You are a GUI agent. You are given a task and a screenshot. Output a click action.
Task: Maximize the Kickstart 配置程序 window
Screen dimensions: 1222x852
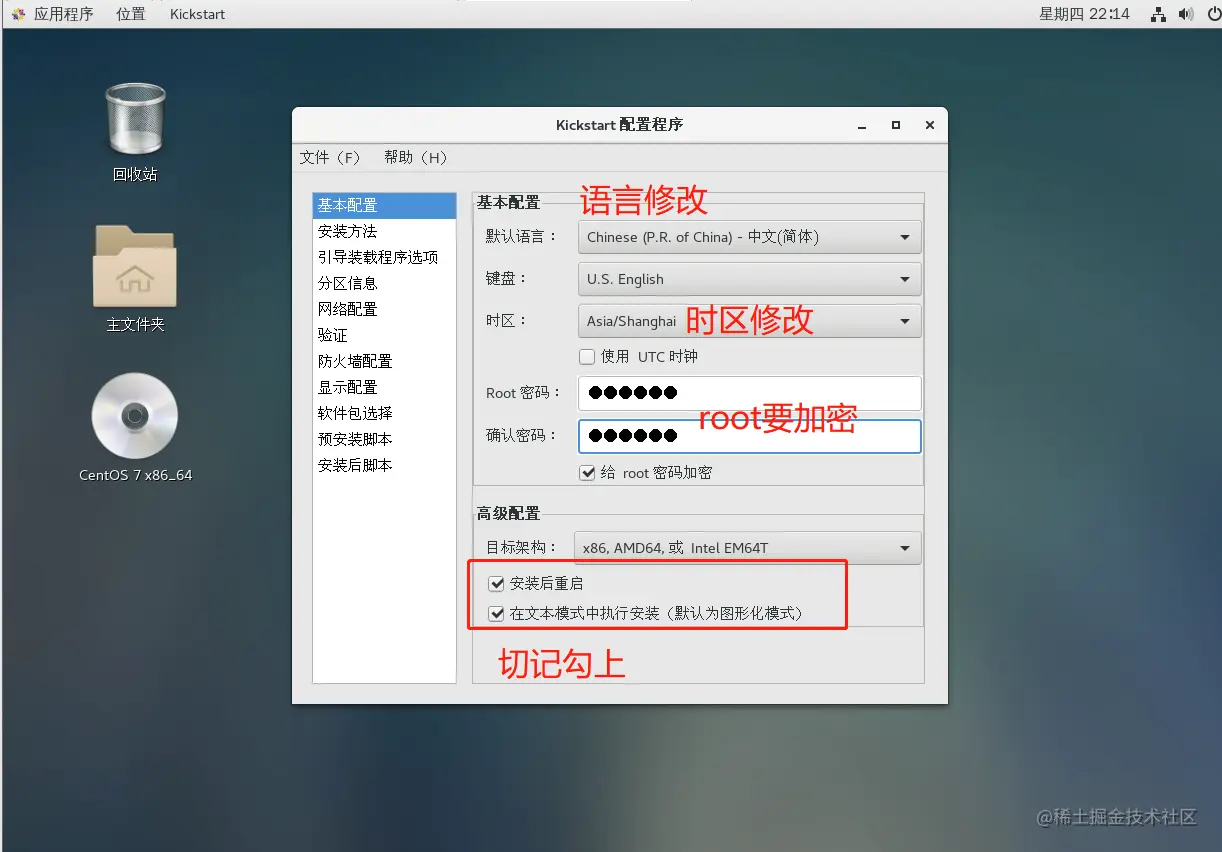pyautogui.click(x=896, y=125)
